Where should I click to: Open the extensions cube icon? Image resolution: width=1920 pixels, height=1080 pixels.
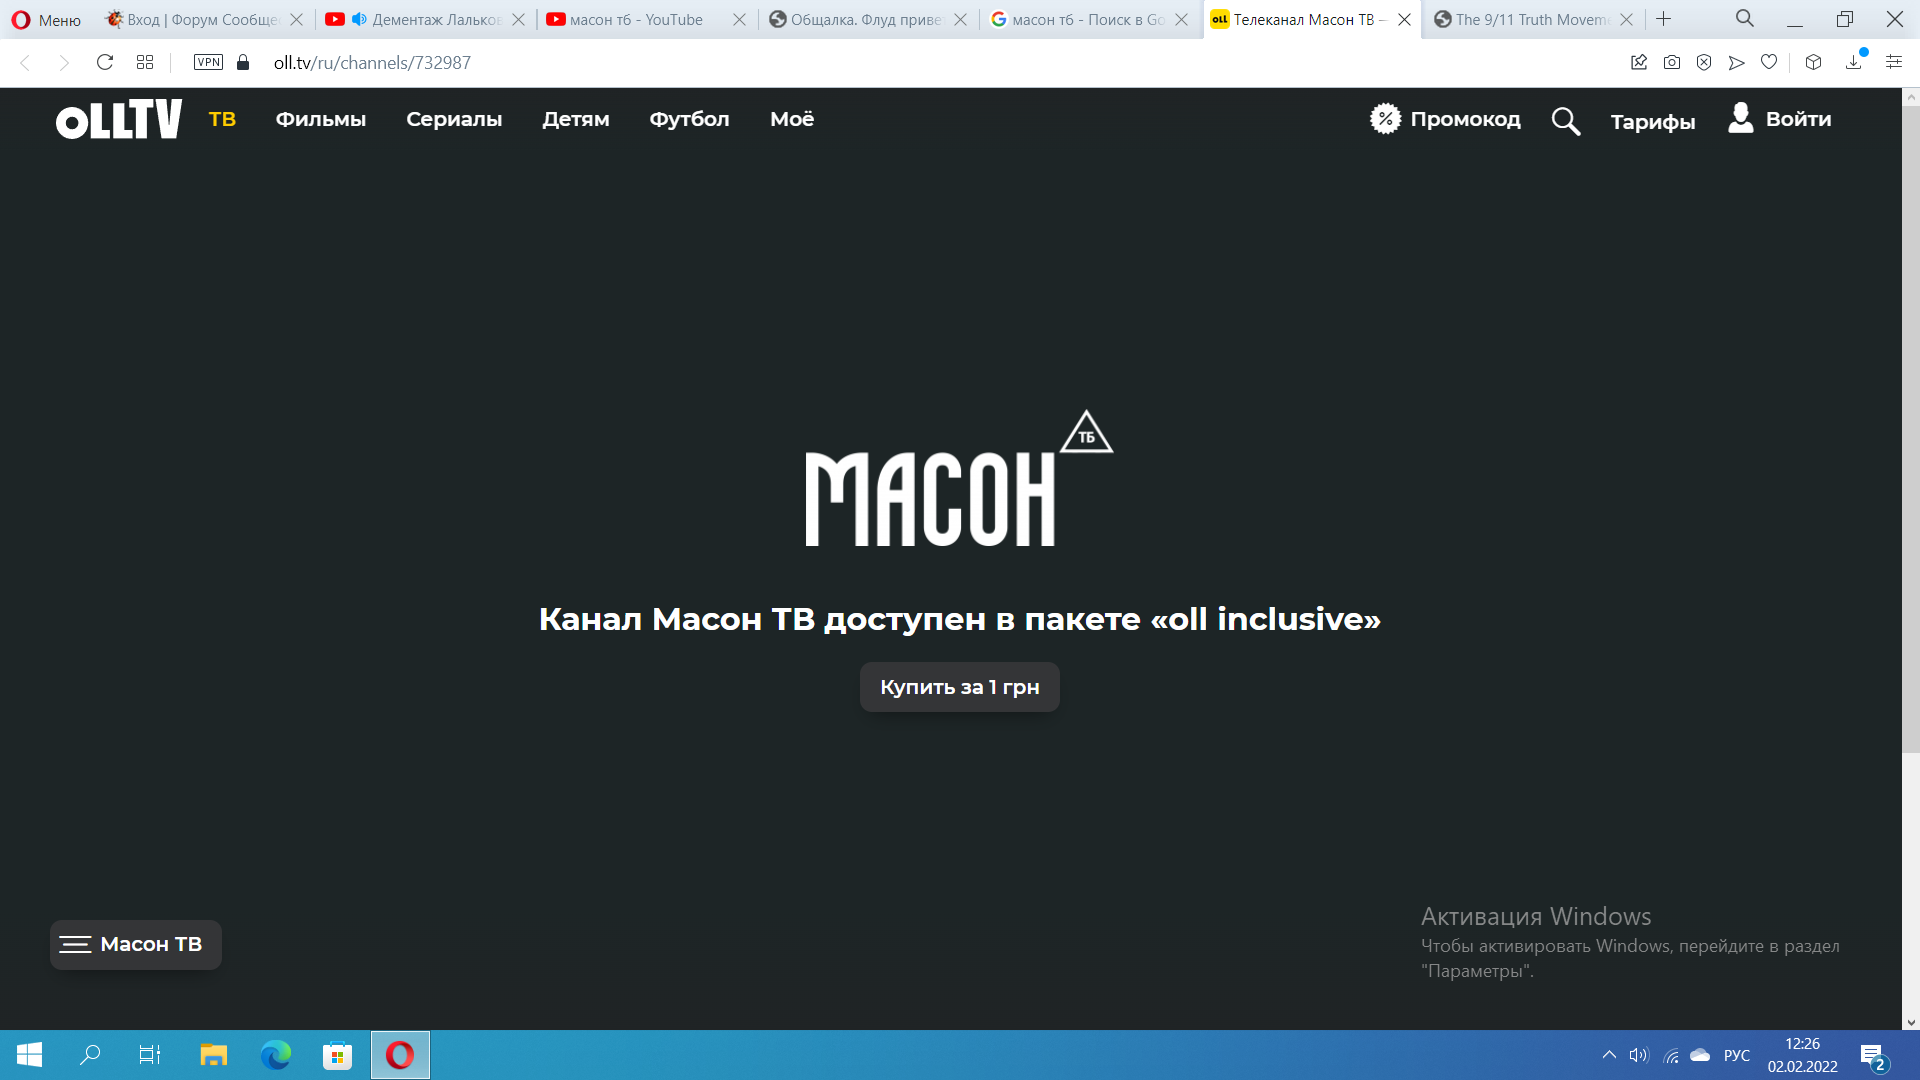click(1814, 63)
